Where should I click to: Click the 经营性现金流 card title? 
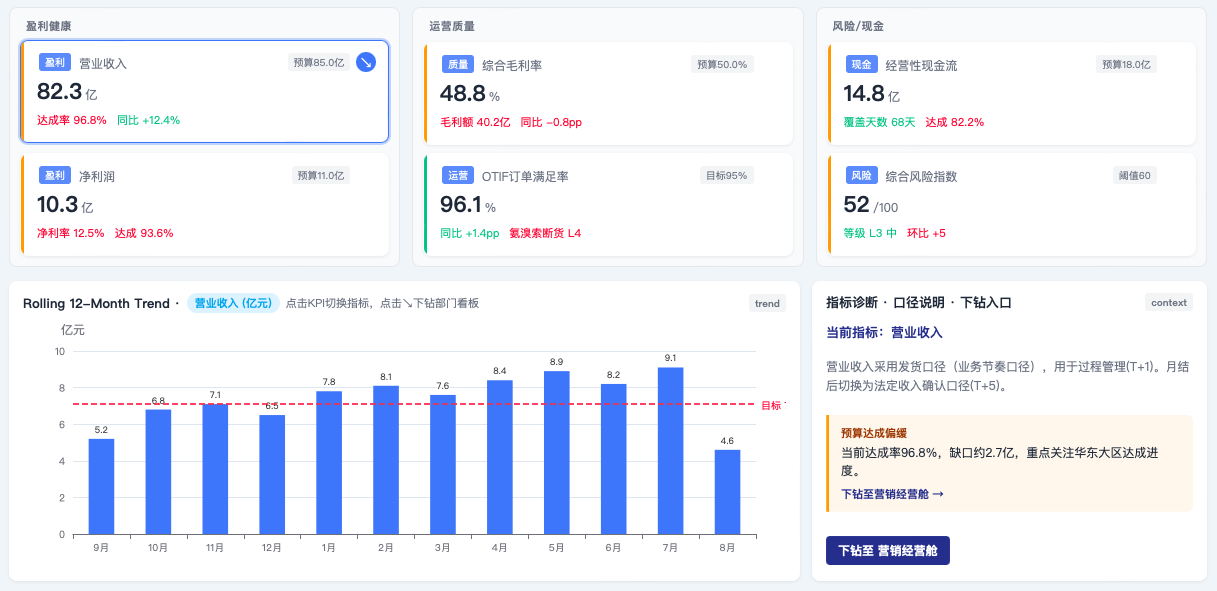point(921,65)
